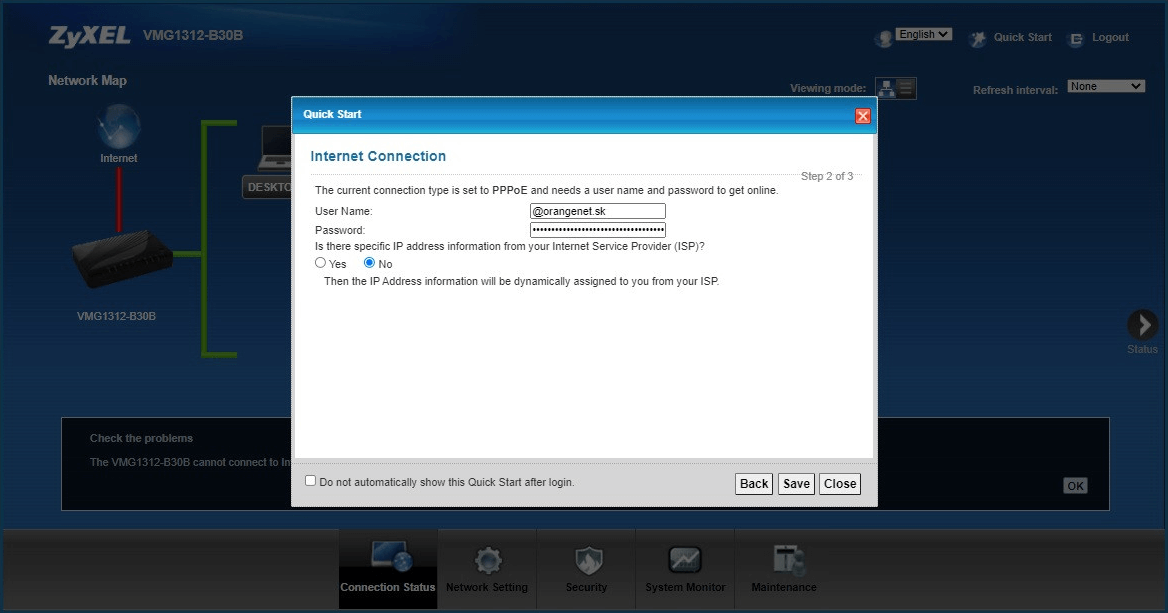Open the Maintenance menu label
The height and width of the screenshot is (613, 1168).
tap(784, 587)
